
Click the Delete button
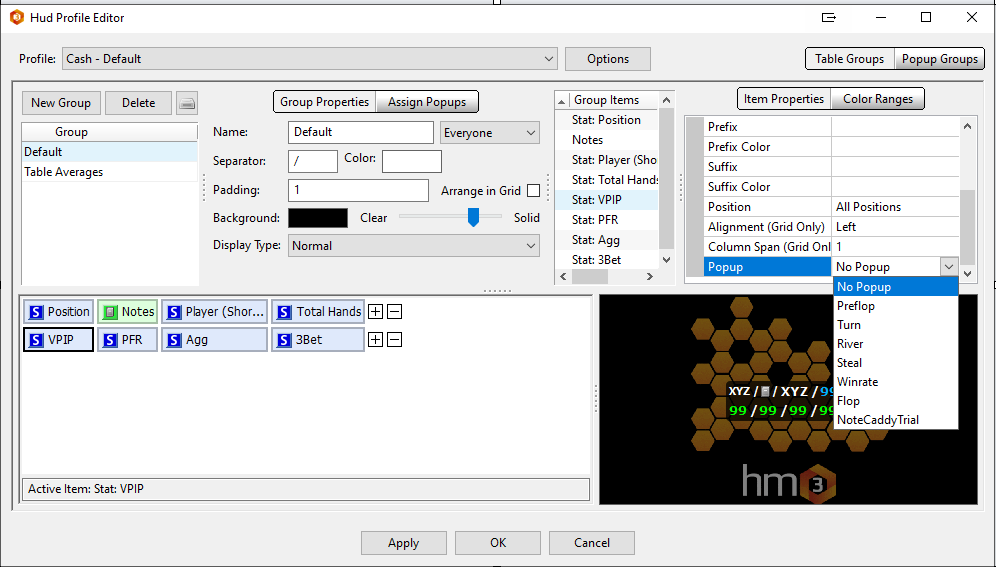pos(138,103)
